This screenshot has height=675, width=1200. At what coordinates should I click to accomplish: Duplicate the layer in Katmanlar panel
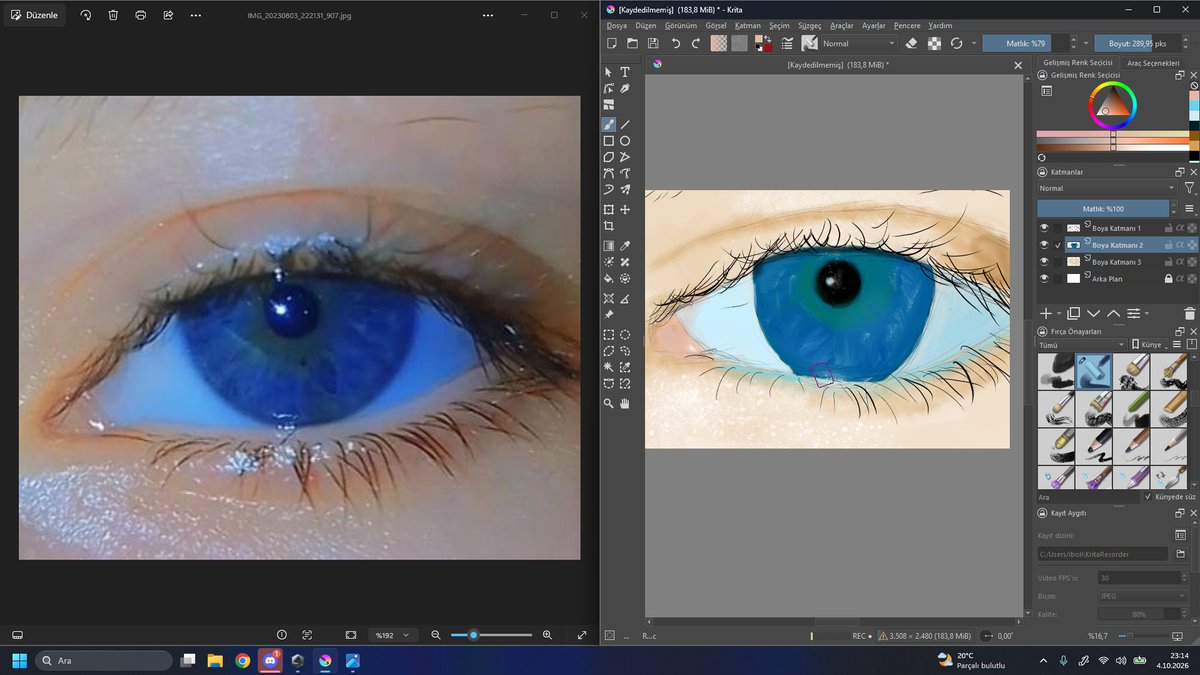coord(1073,313)
